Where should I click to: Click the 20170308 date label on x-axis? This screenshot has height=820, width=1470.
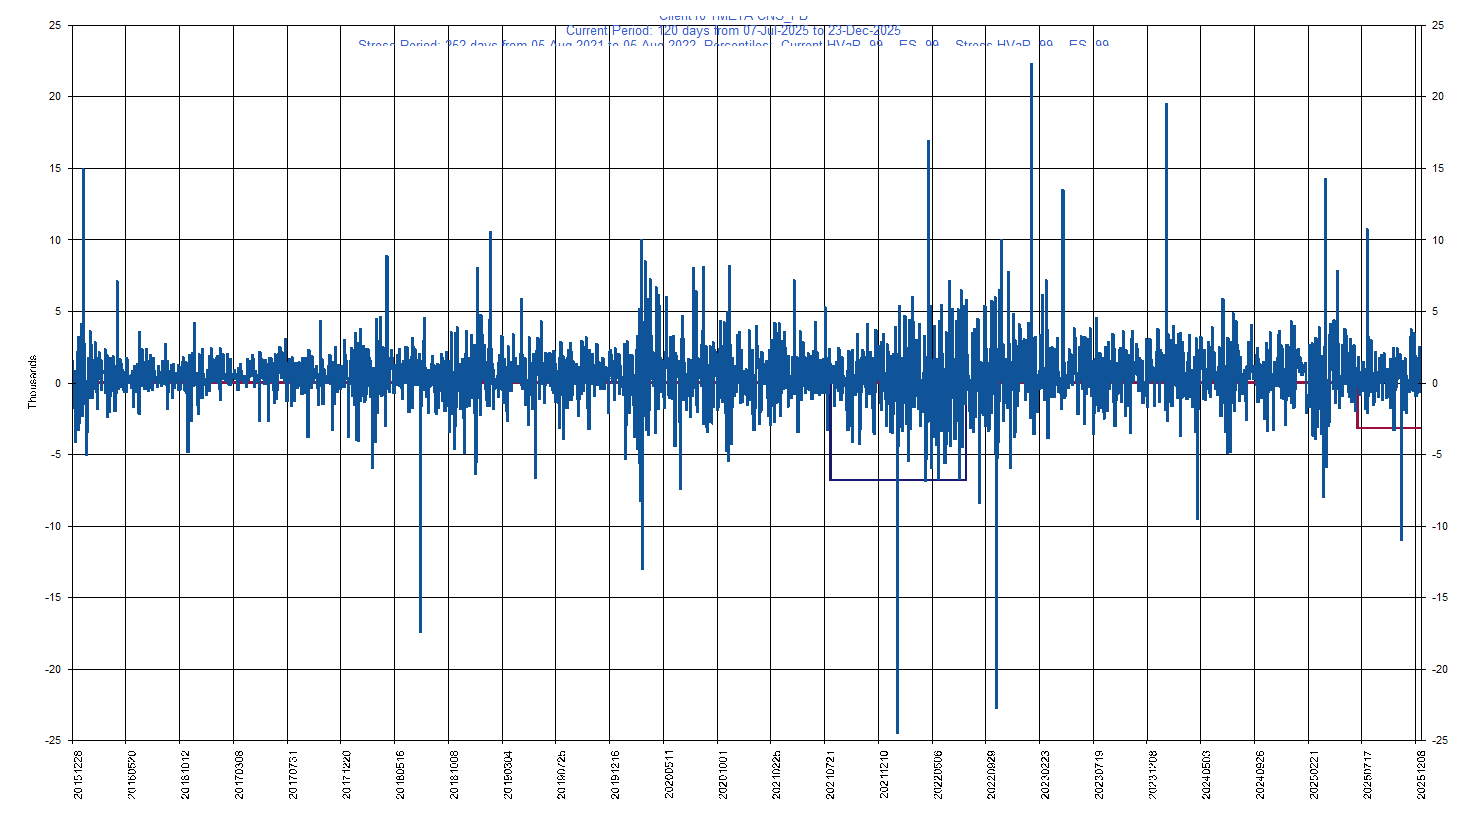[x=238, y=775]
